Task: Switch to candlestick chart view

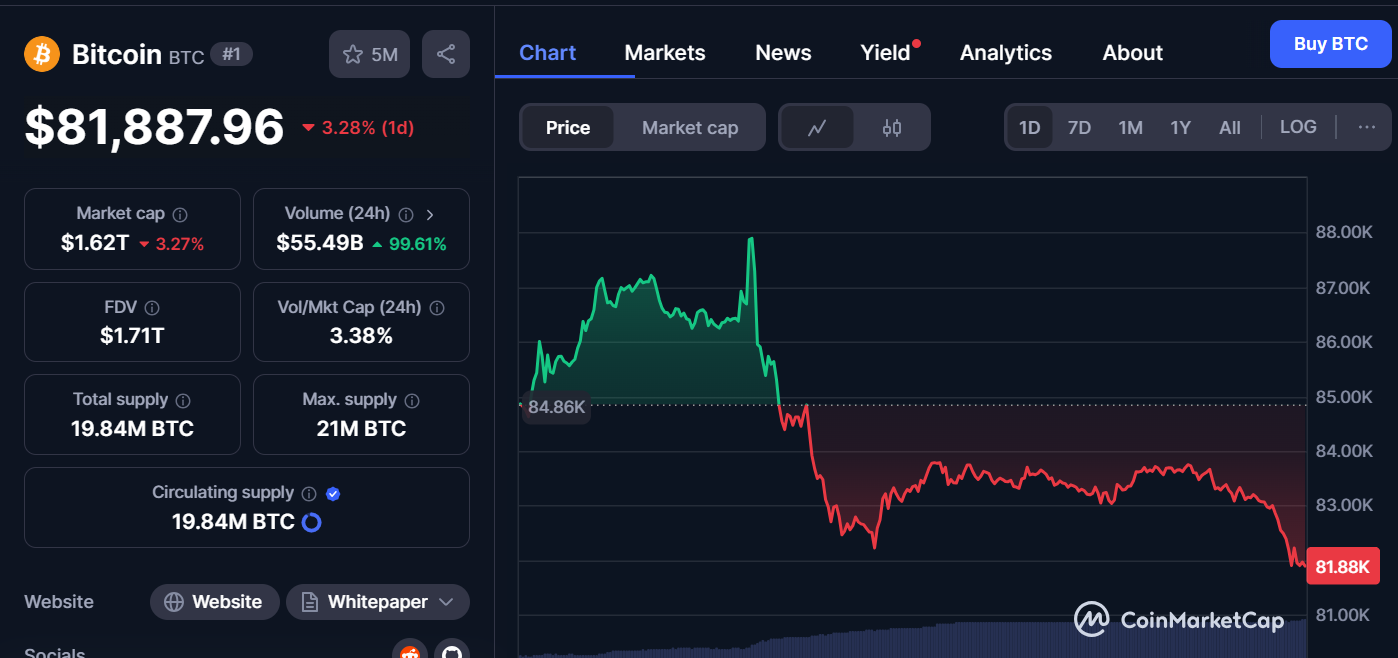Action: pos(892,128)
